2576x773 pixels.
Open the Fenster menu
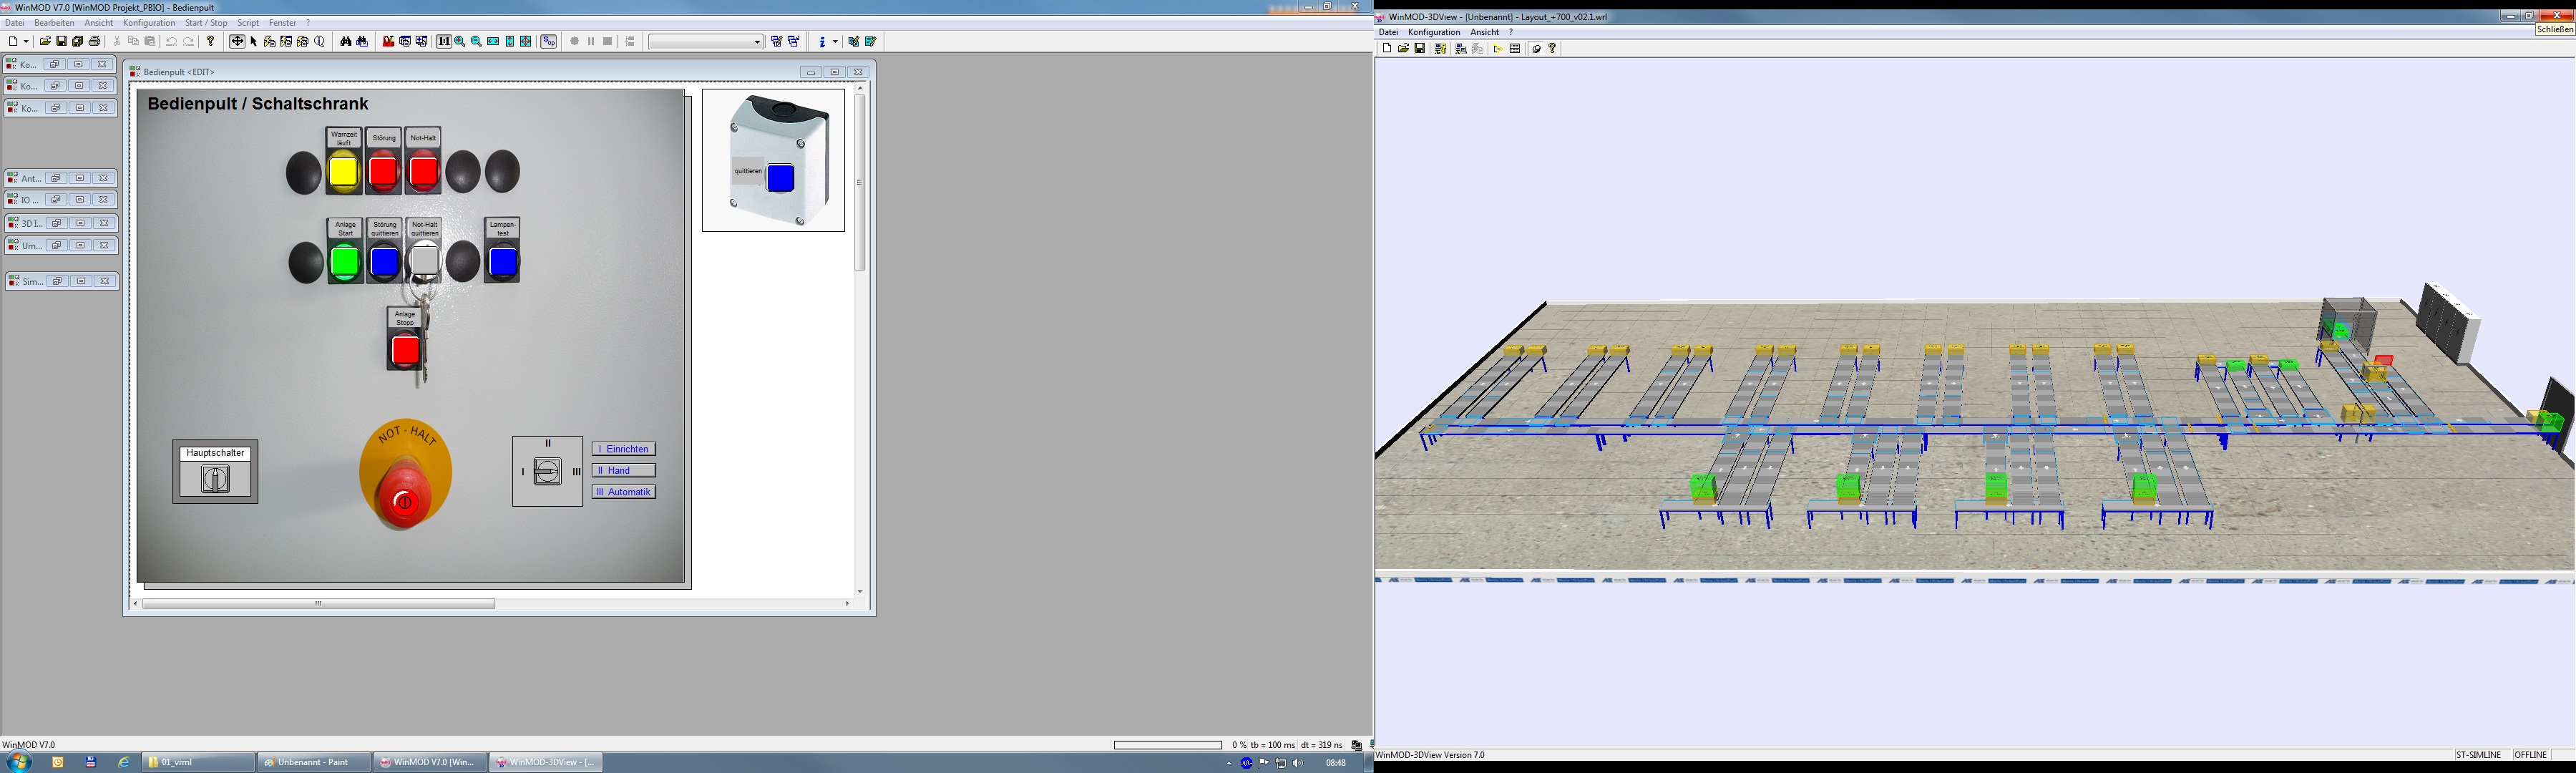282,23
